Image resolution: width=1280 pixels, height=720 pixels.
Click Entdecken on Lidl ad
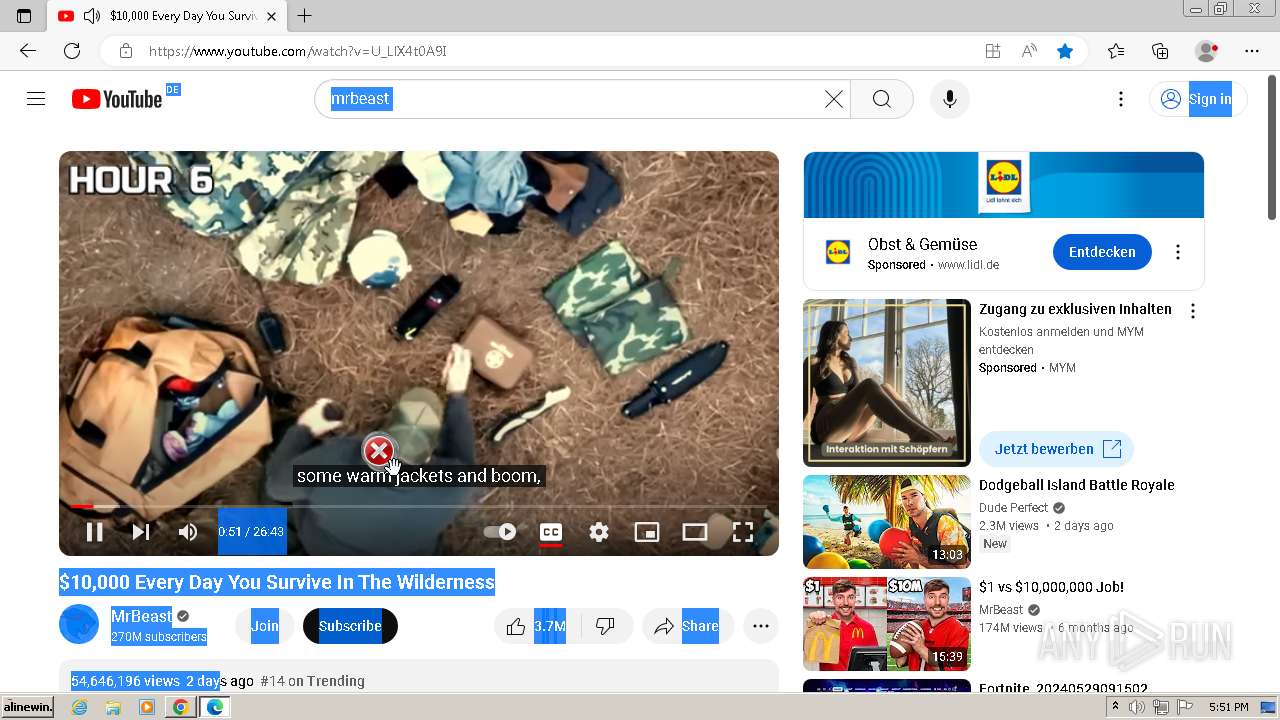coord(1102,252)
